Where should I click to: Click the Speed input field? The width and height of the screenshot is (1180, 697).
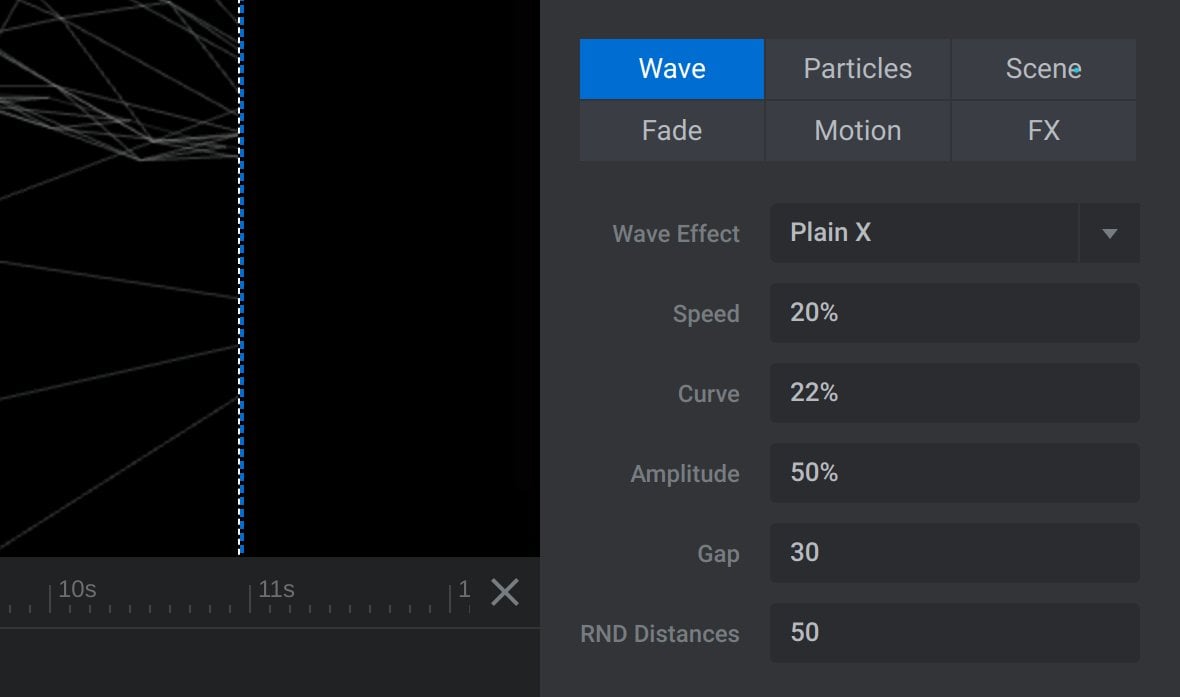pyautogui.click(x=953, y=313)
